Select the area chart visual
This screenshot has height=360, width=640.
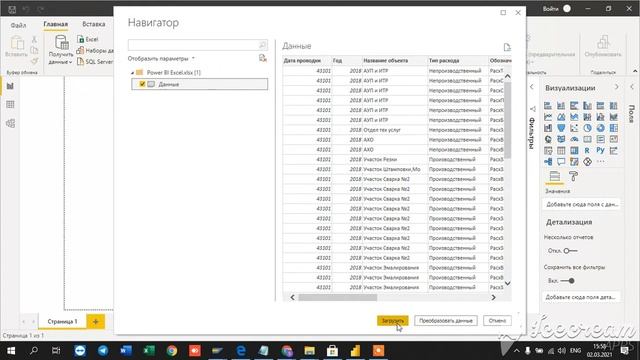561,117
